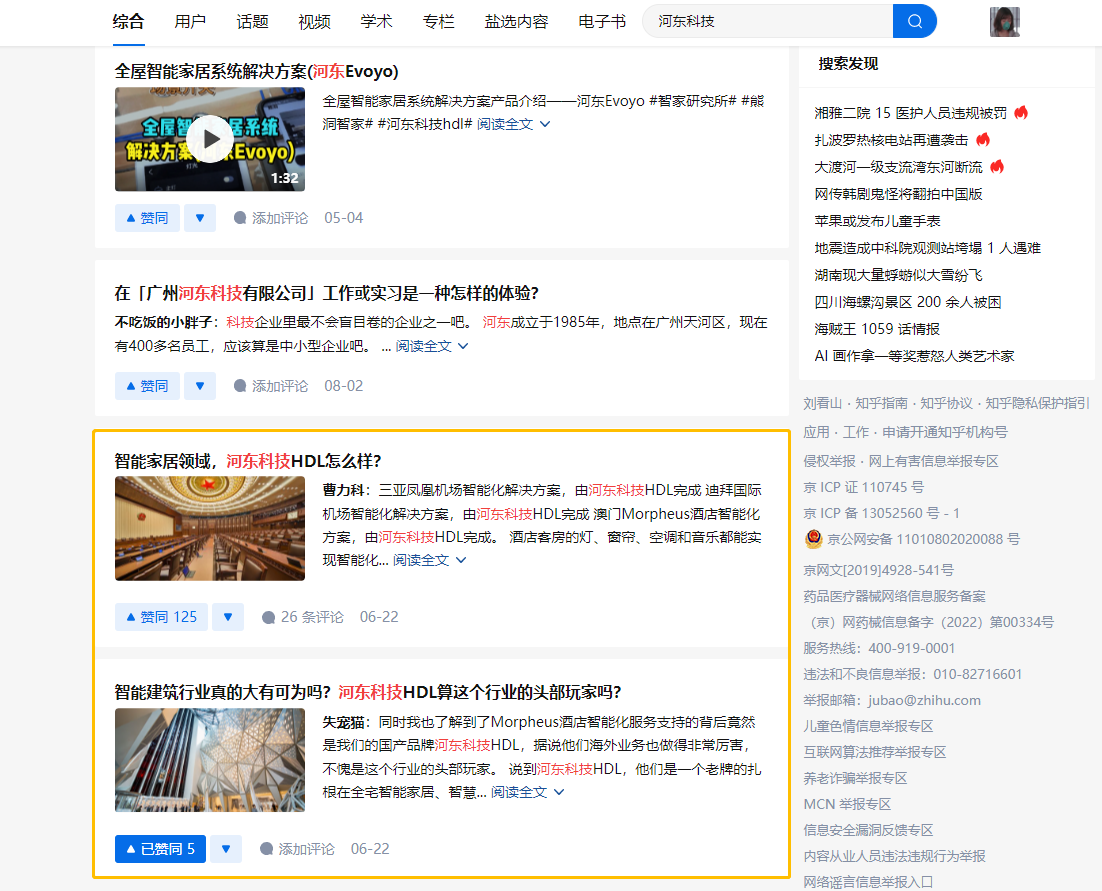Click the downvote arrow under the Evoyo post
Screen dimensions: 1102x891
click(200, 217)
